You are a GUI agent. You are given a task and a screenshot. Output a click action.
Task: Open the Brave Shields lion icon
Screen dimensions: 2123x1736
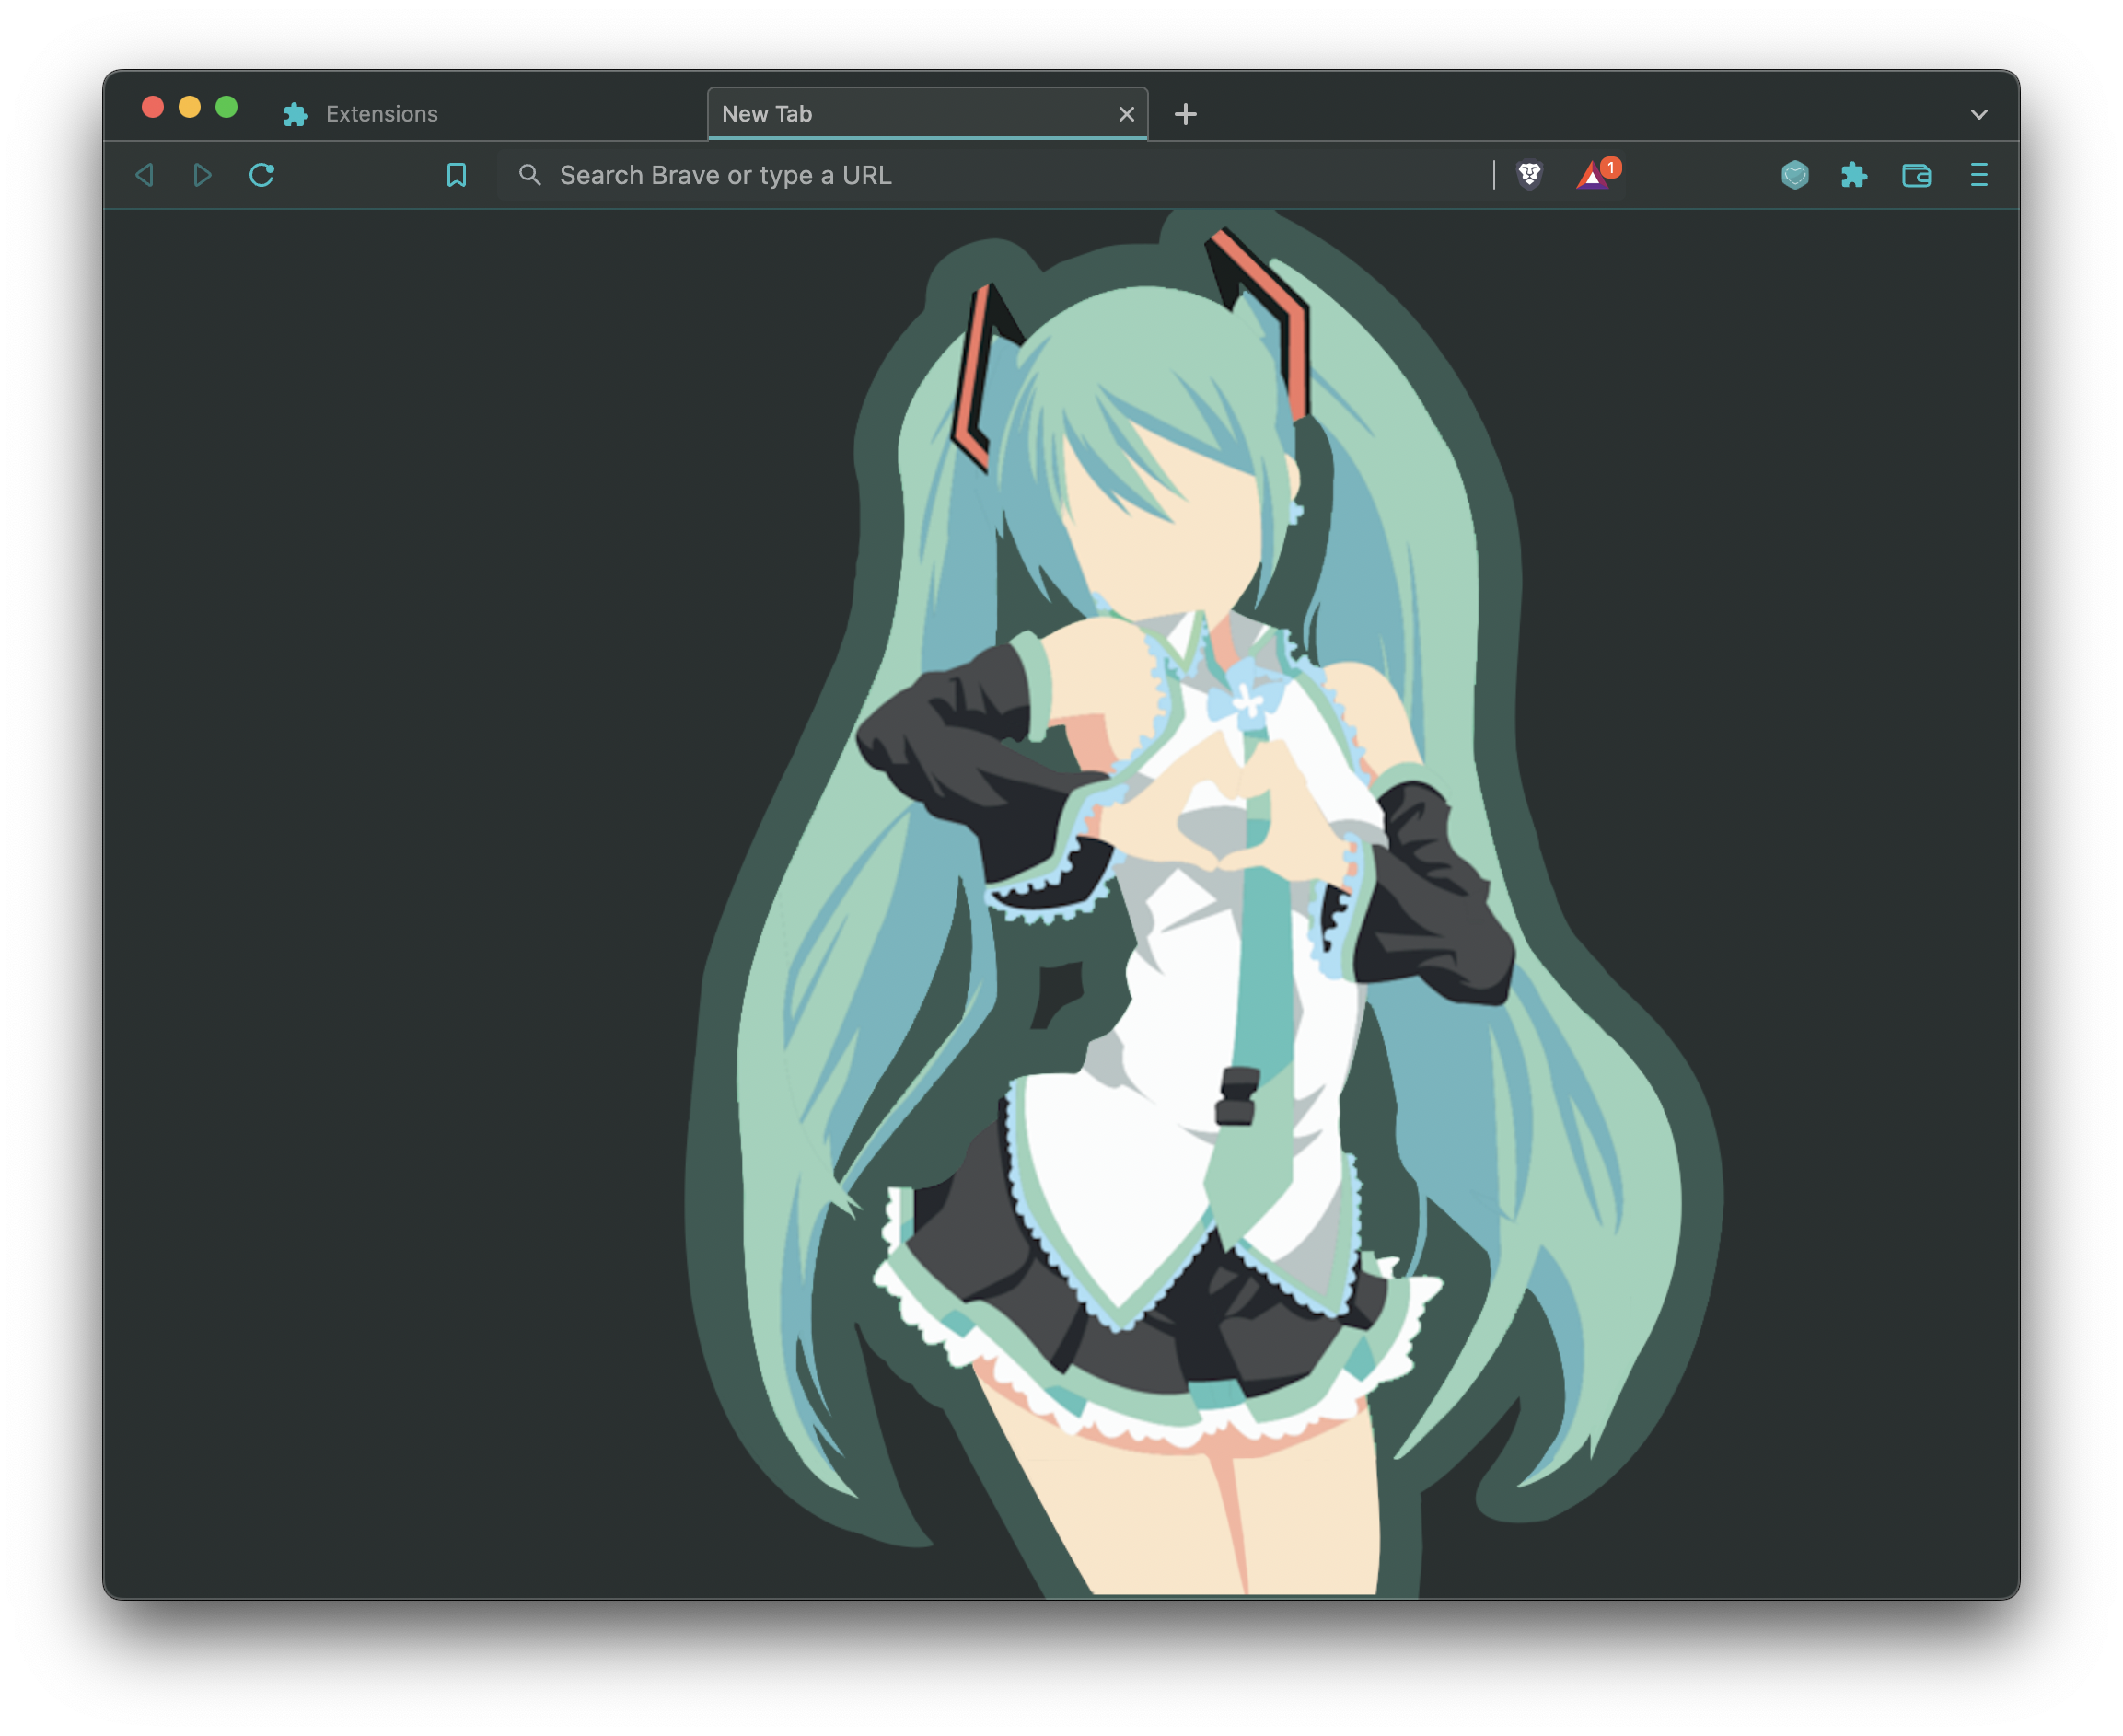click(x=1529, y=175)
